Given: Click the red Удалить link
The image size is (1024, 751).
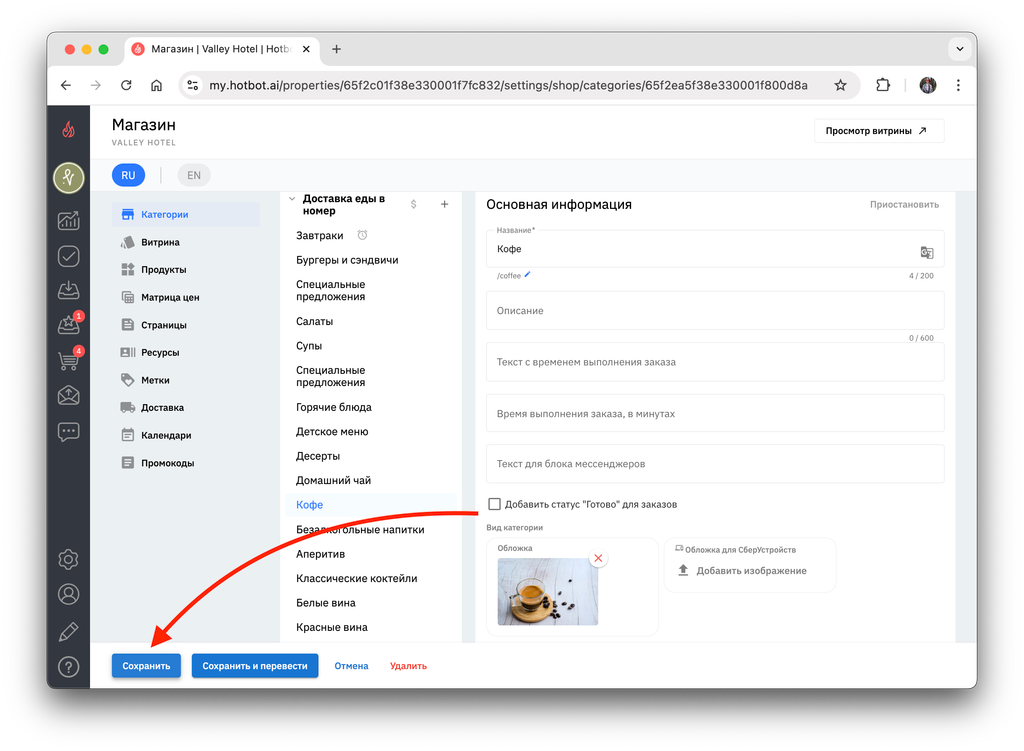Looking at the screenshot, I should pos(408,666).
